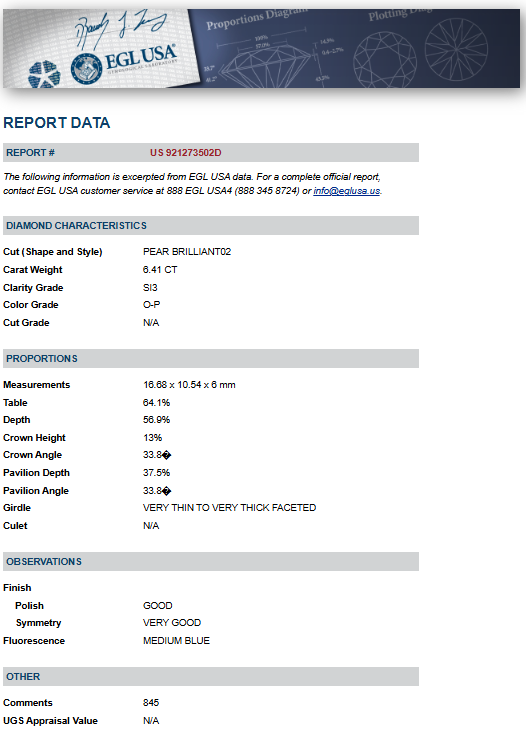
Task: Select report number US 921273502D
Action: (x=186, y=153)
